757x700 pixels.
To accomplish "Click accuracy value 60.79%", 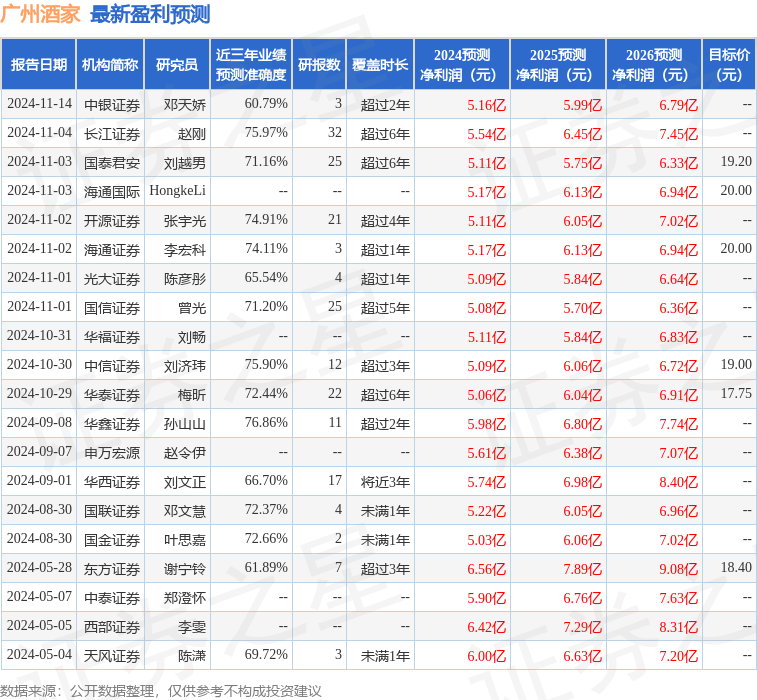I will [266, 103].
